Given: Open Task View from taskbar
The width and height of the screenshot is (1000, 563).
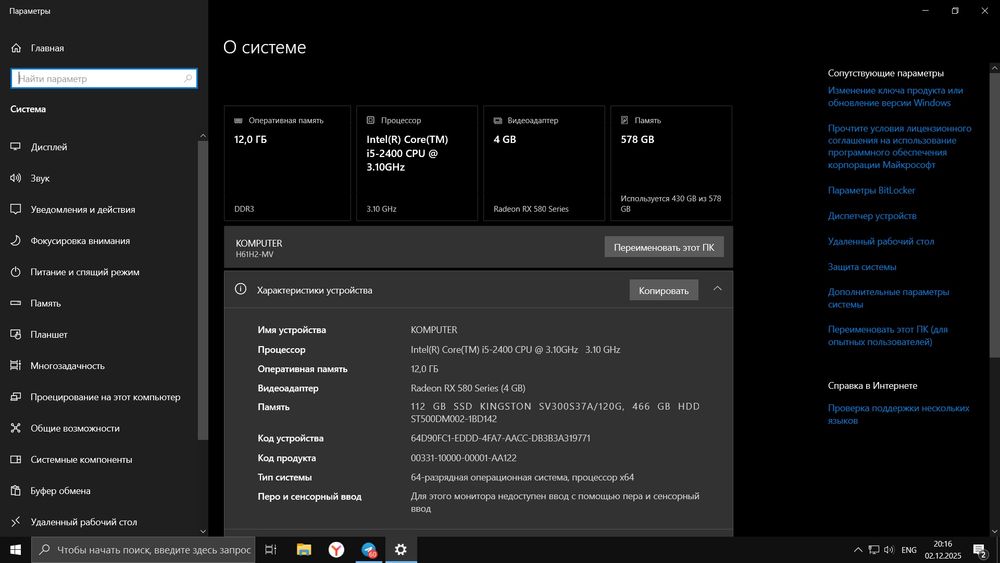Looking at the screenshot, I should (x=270, y=549).
